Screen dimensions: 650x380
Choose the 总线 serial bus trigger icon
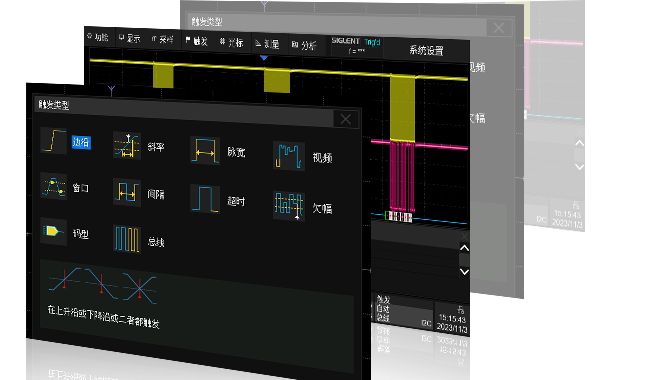click(x=127, y=239)
